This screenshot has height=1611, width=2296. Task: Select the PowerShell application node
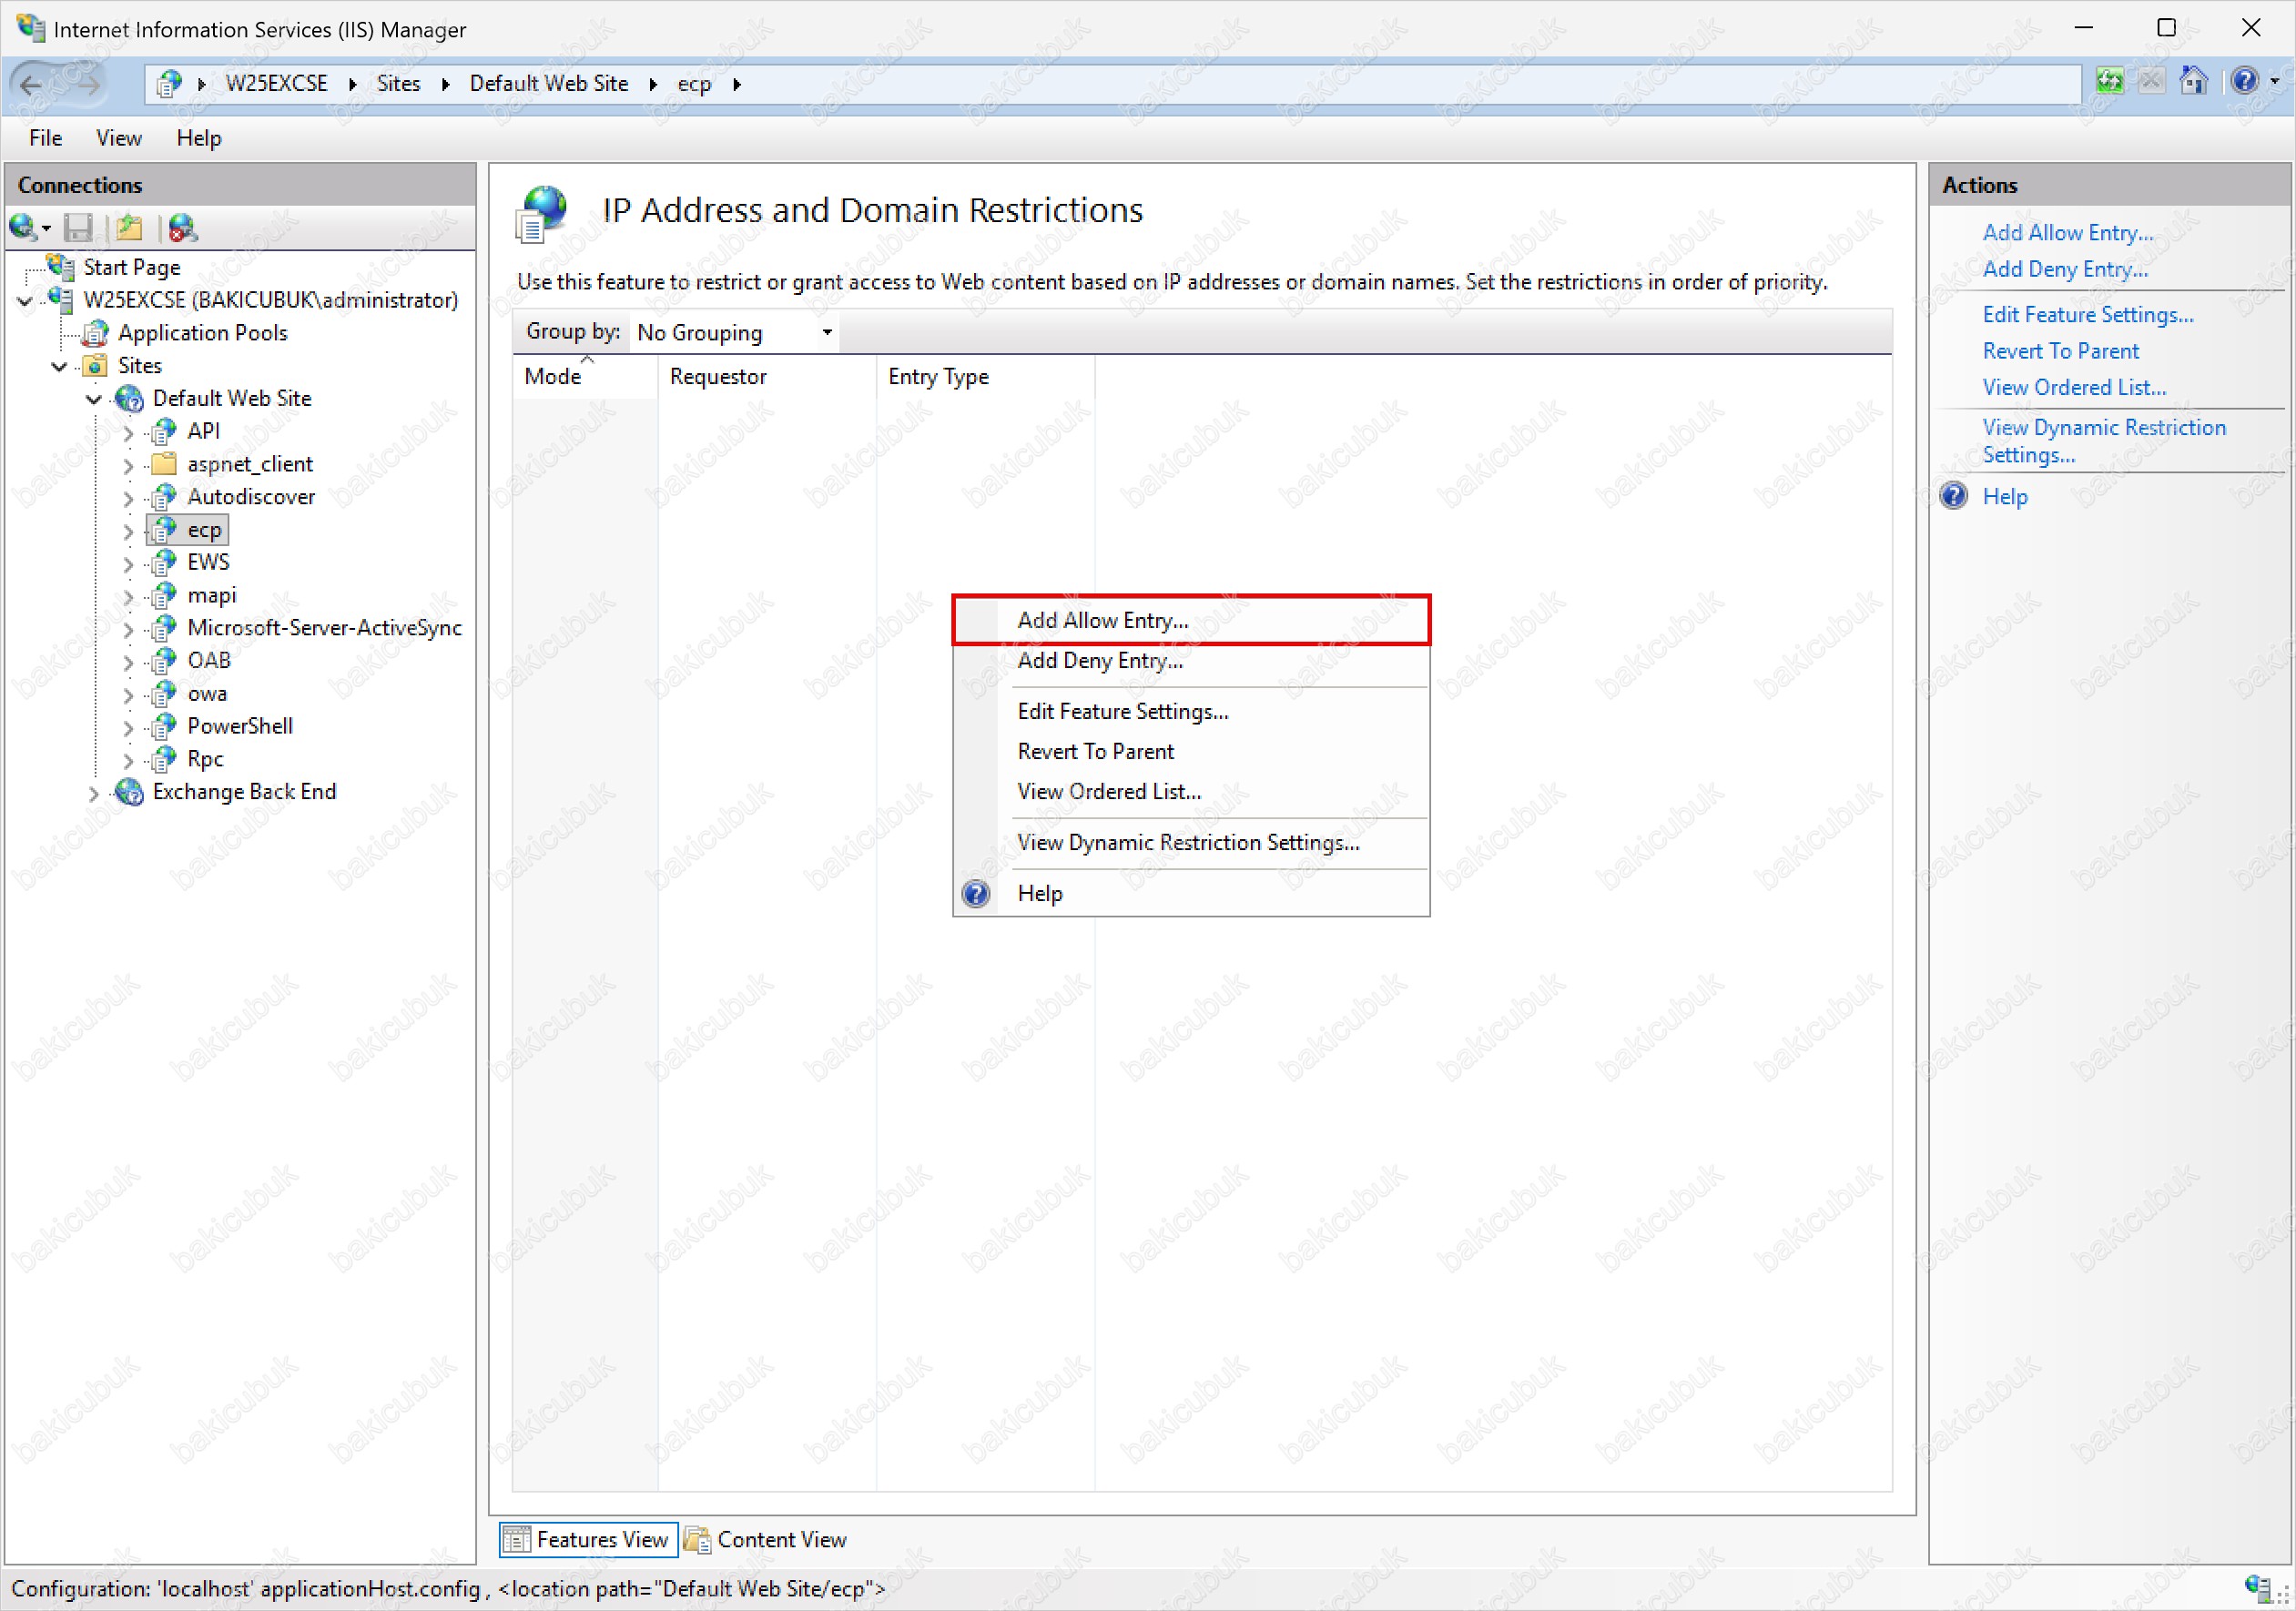(x=240, y=726)
